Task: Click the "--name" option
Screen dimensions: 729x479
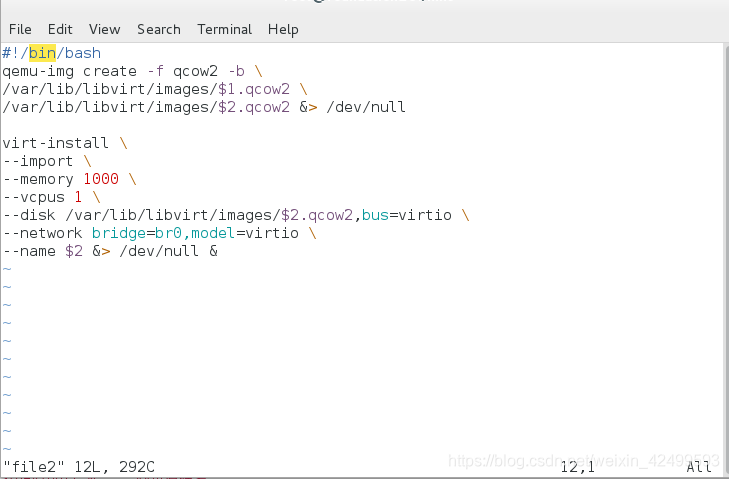Action: [29, 251]
